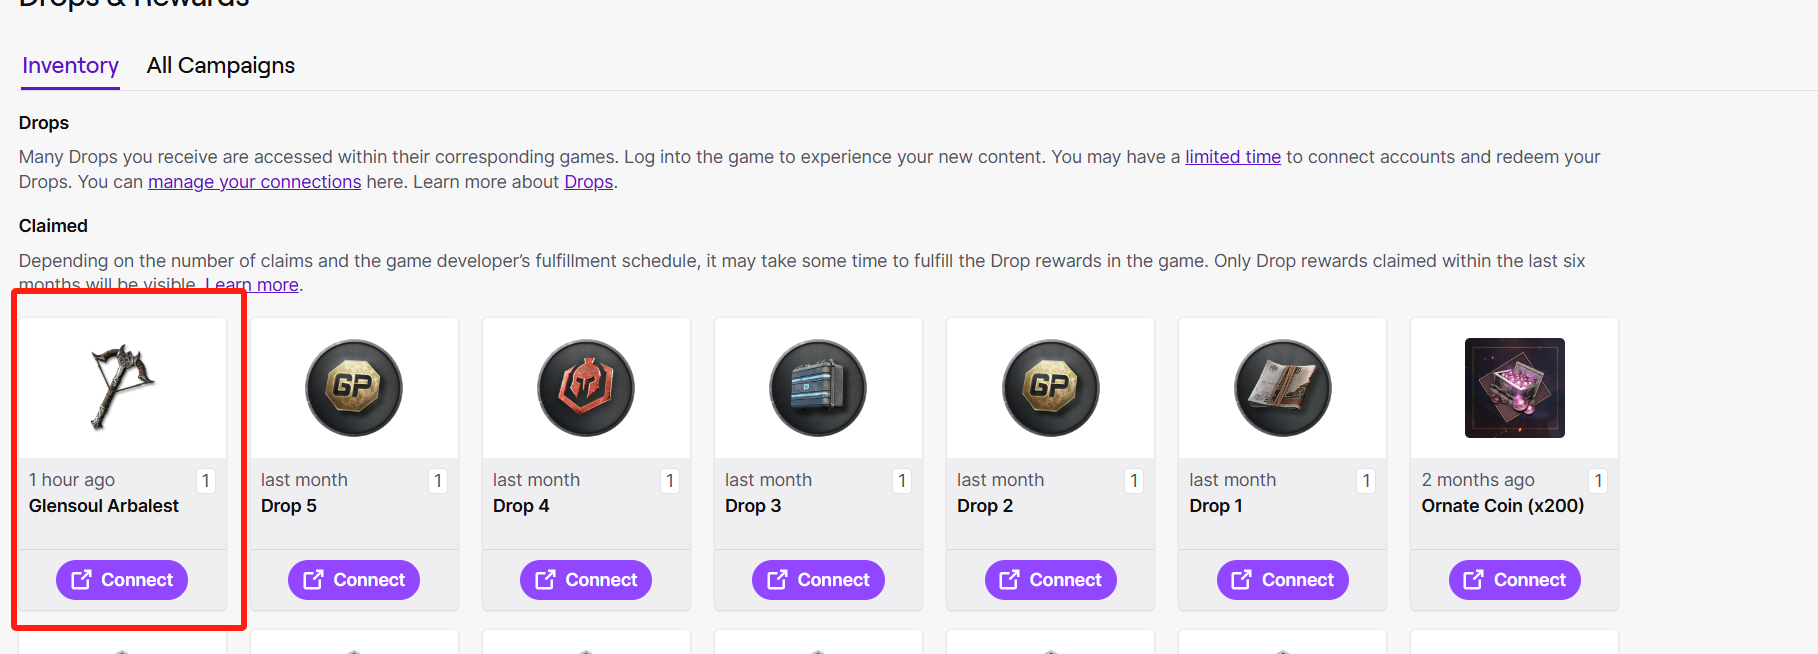This screenshot has height=654, width=1818.
Task: Select the Drop 1 banknote icon
Action: coord(1282,388)
